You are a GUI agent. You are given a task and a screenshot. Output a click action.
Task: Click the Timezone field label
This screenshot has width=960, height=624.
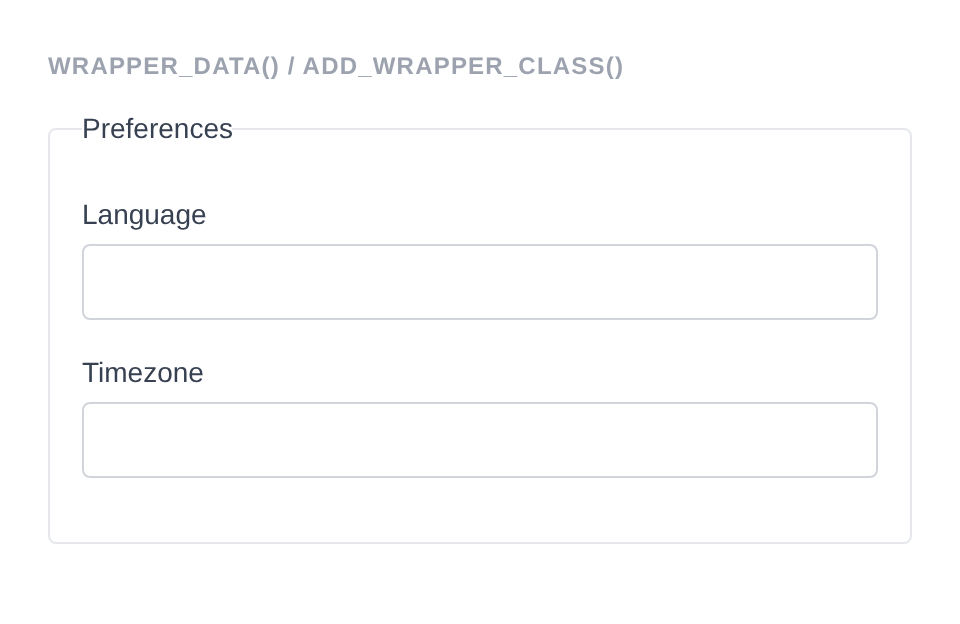click(x=142, y=372)
